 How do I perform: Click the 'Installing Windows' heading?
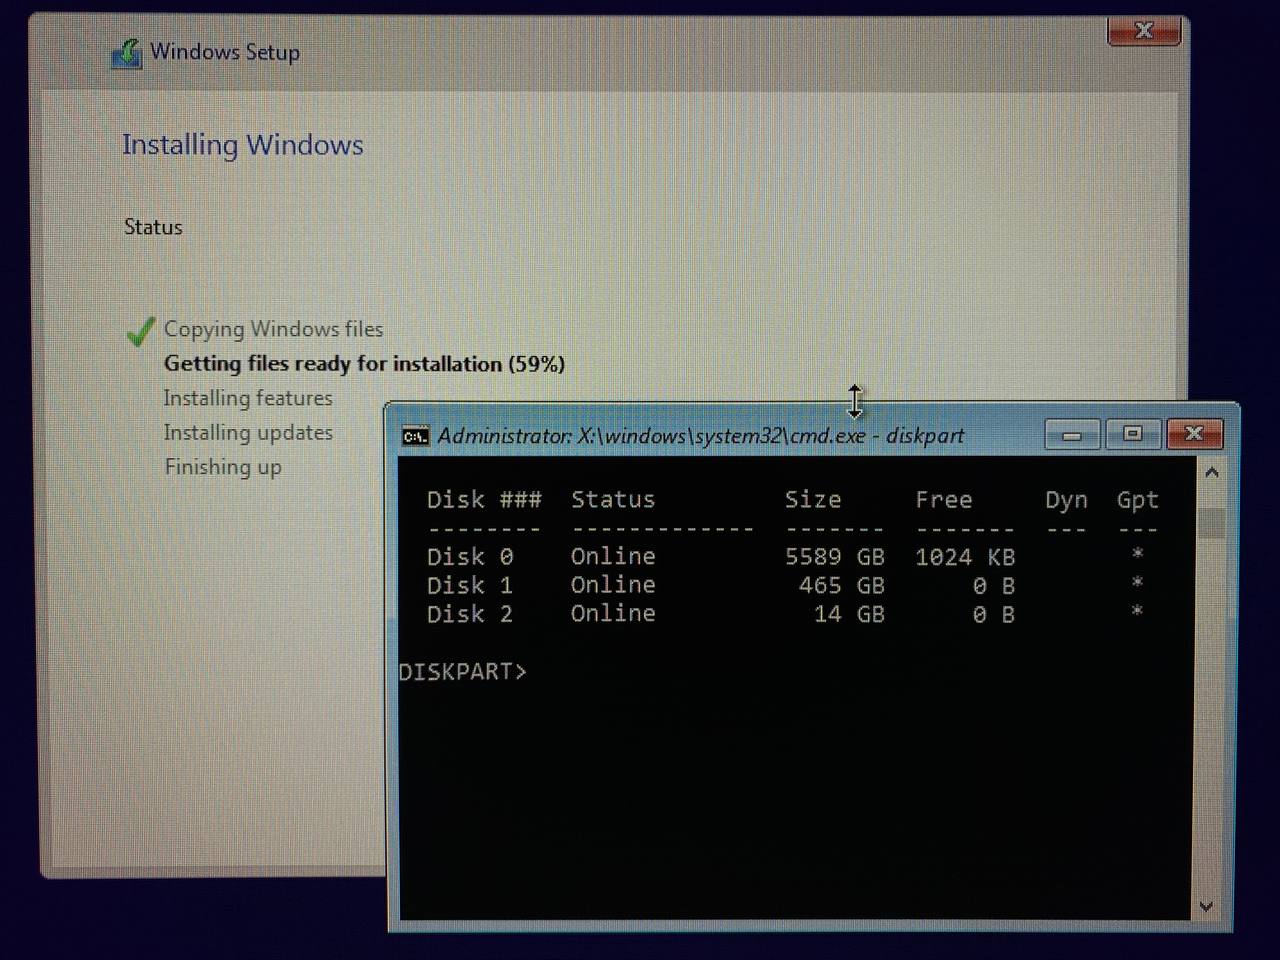(243, 145)
